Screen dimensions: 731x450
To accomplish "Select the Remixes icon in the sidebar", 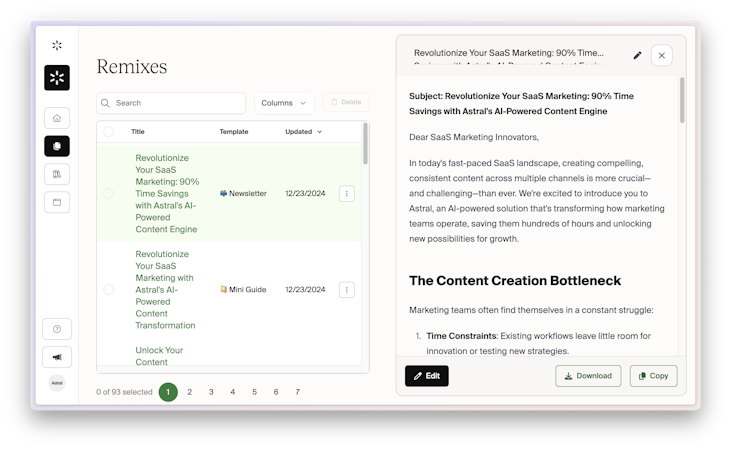I will coord(57,146).
